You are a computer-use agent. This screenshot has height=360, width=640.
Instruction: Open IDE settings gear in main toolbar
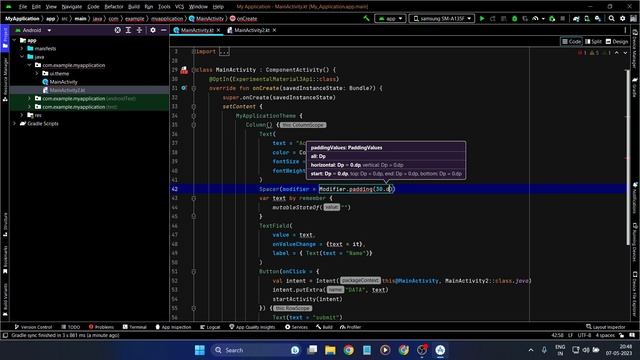coord(622,18)
